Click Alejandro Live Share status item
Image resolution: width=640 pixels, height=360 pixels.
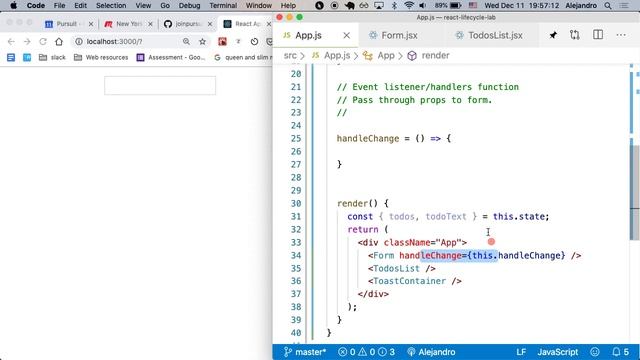(x=431, y=352)
